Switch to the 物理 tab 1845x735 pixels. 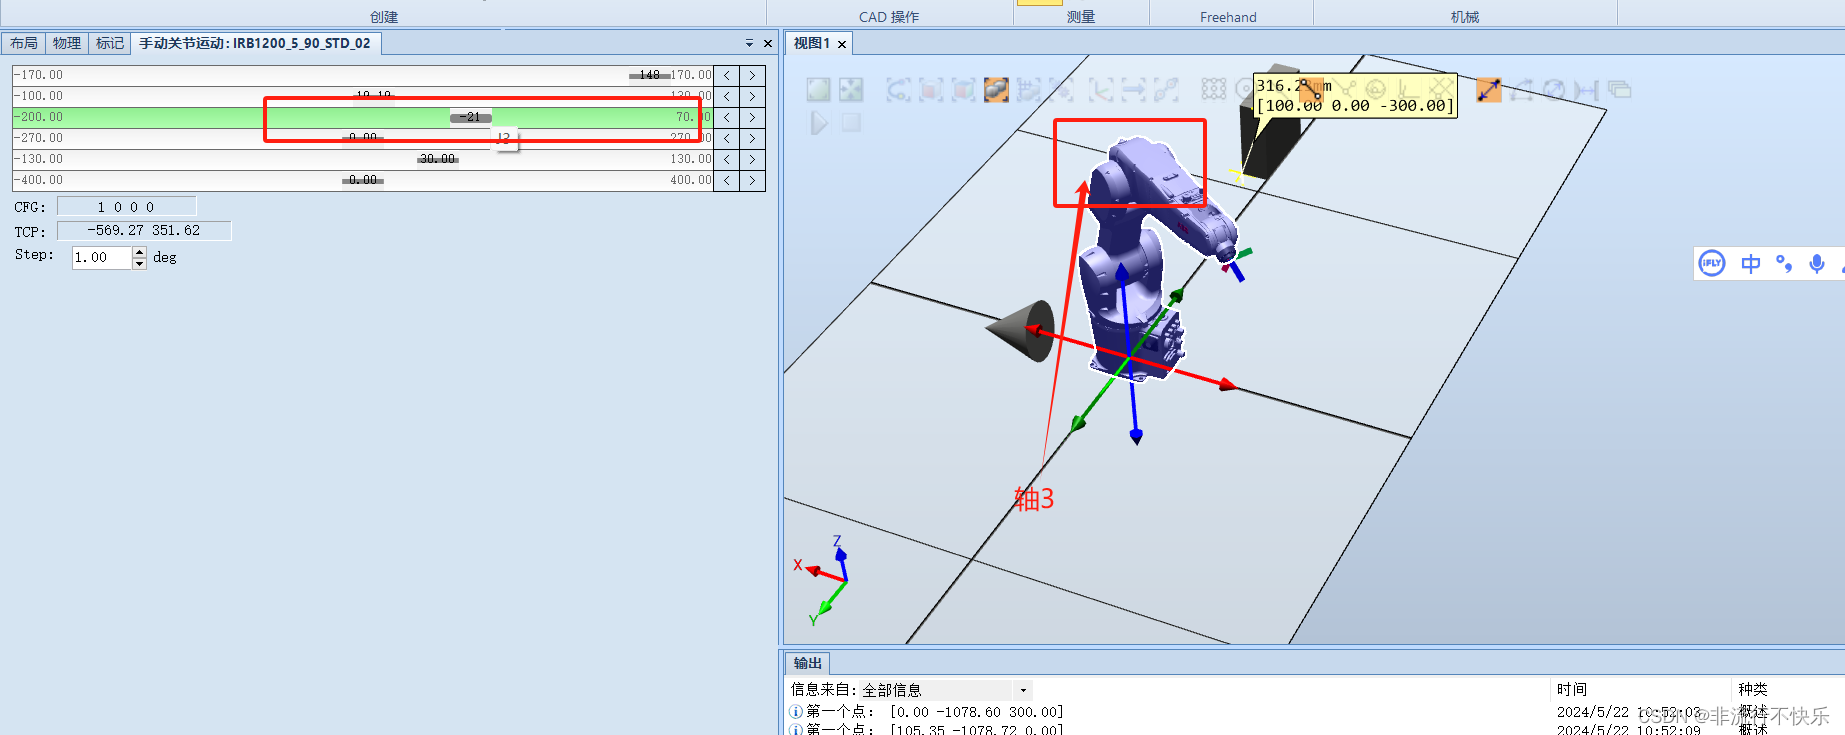[x=67, y=43]
